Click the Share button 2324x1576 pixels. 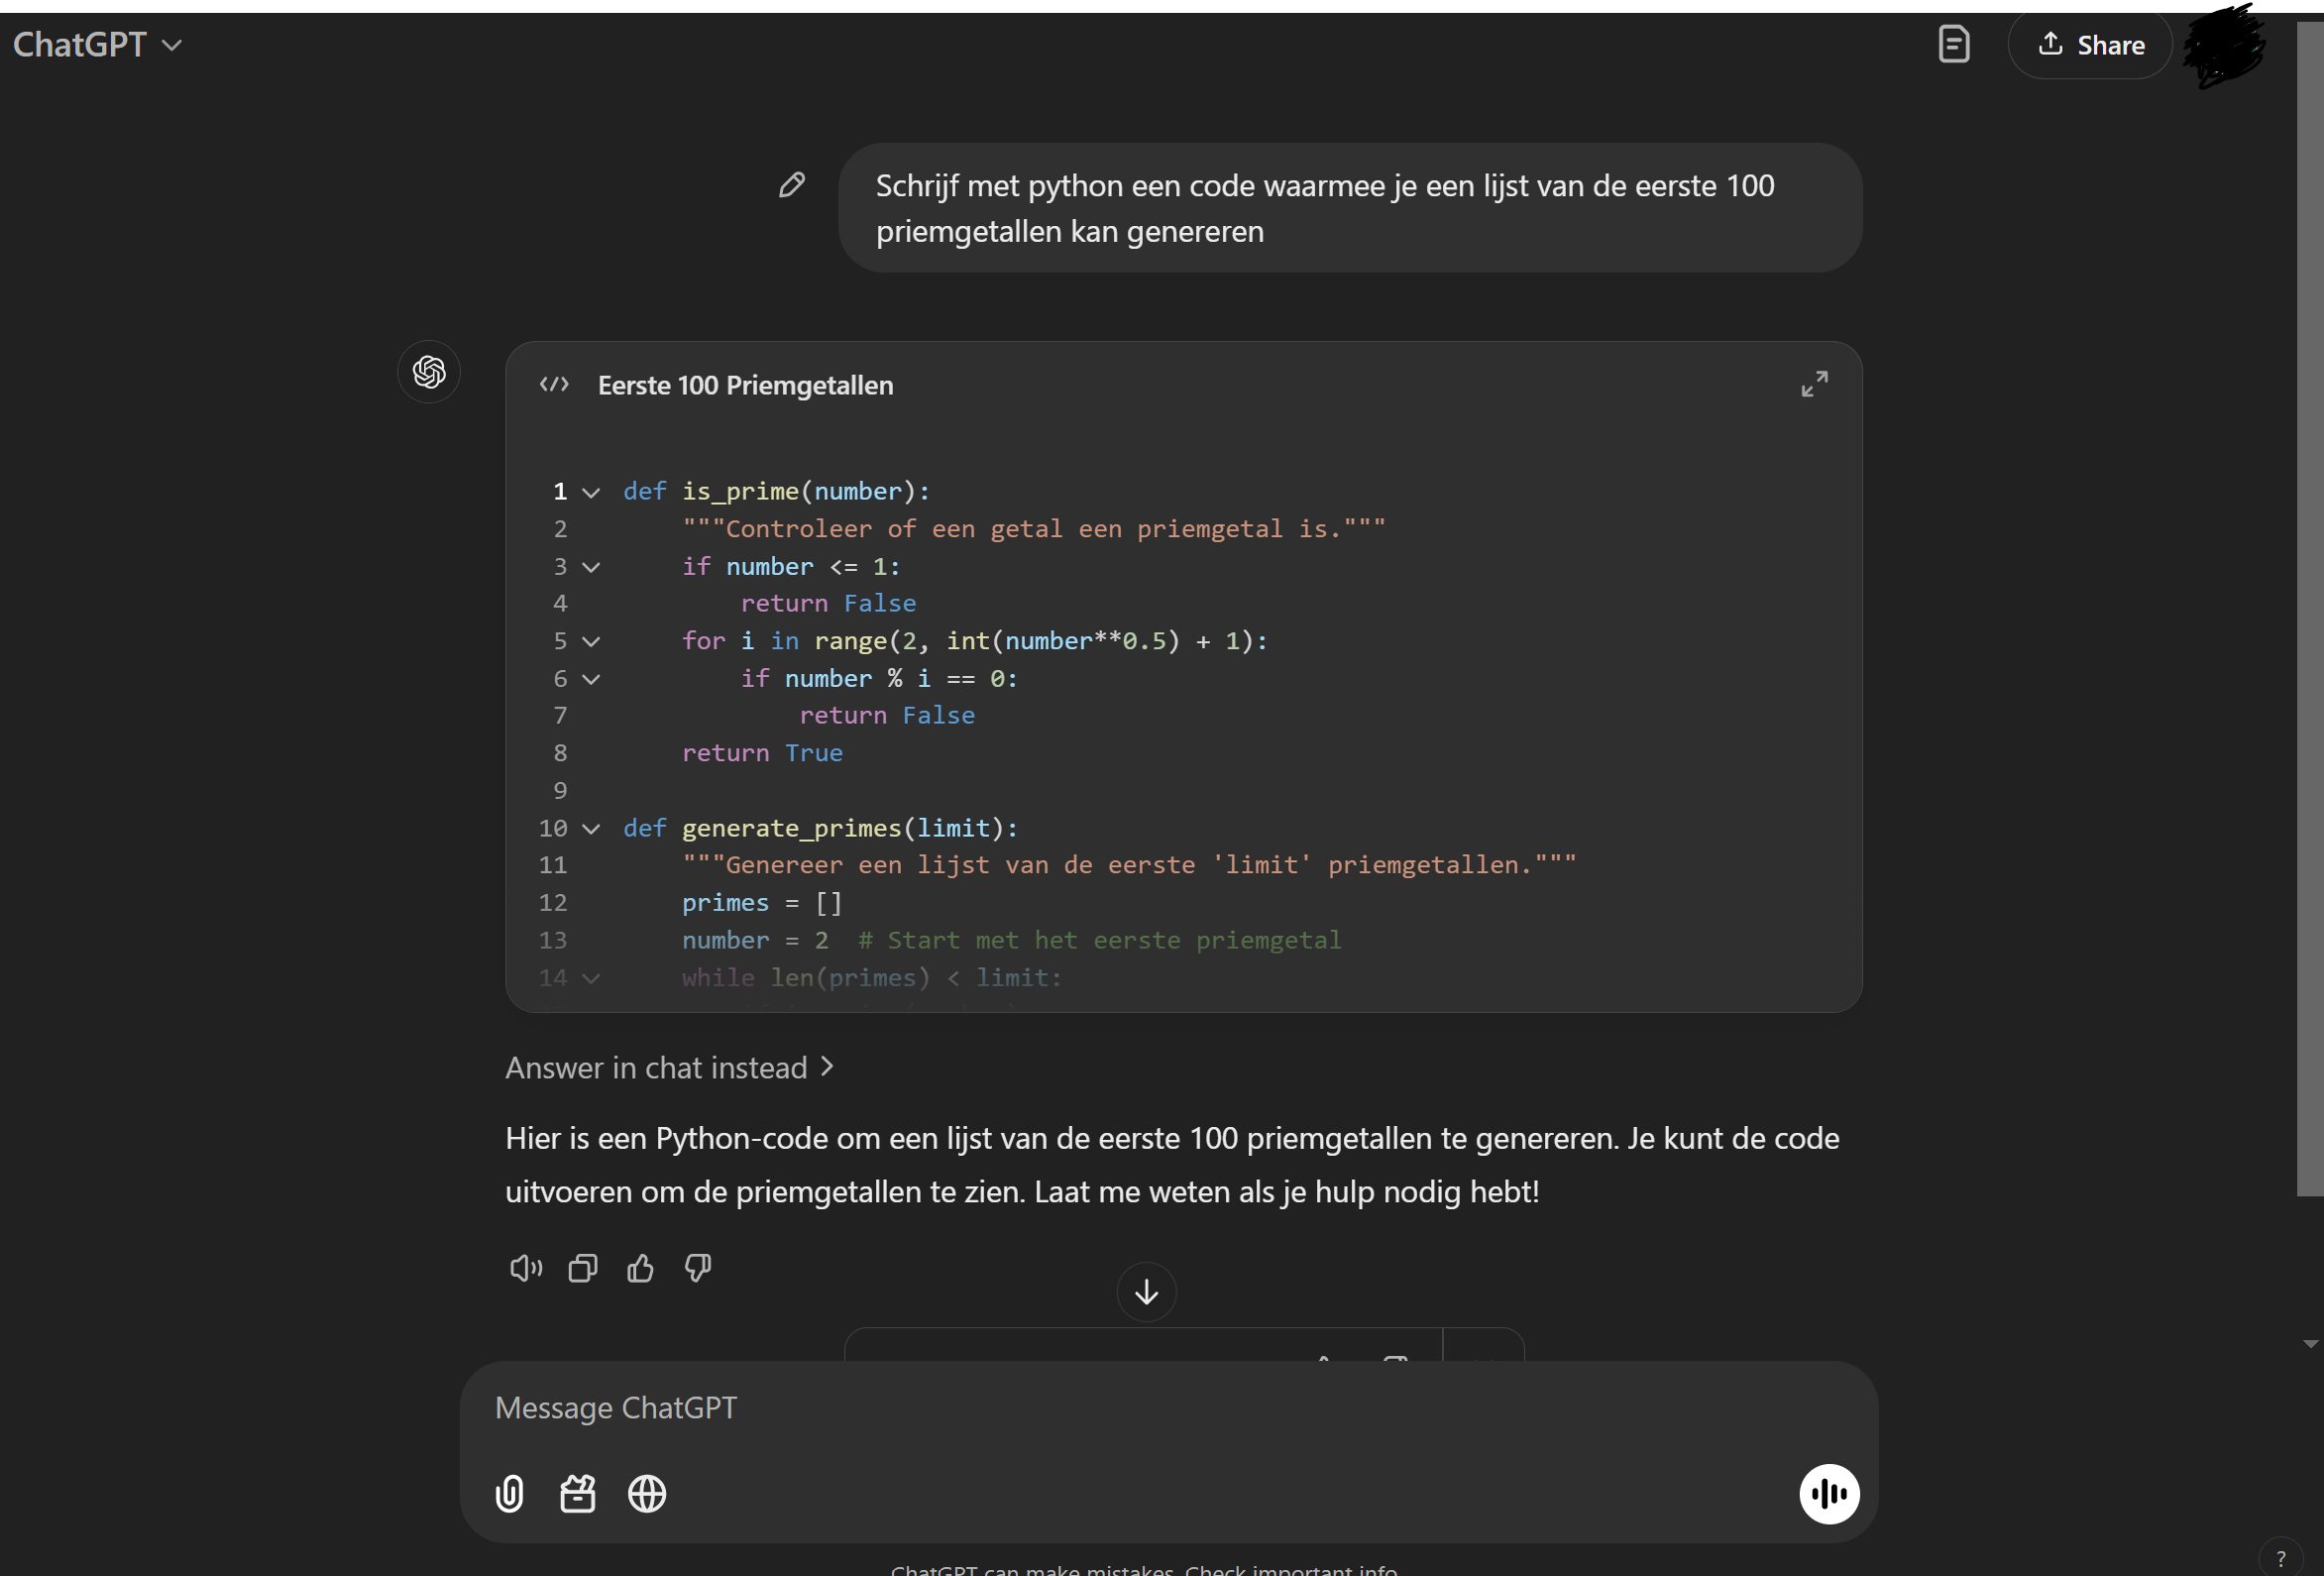(2090, 45)
